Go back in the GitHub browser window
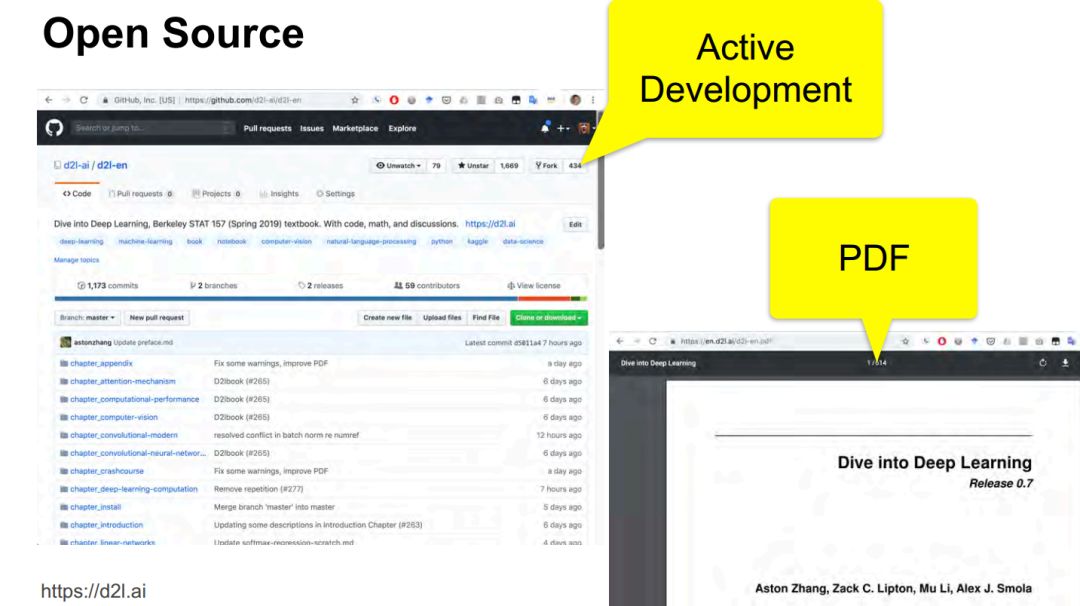Viewport: 1080px width, 606px height. pyautogui.click(x=48, y=100)
